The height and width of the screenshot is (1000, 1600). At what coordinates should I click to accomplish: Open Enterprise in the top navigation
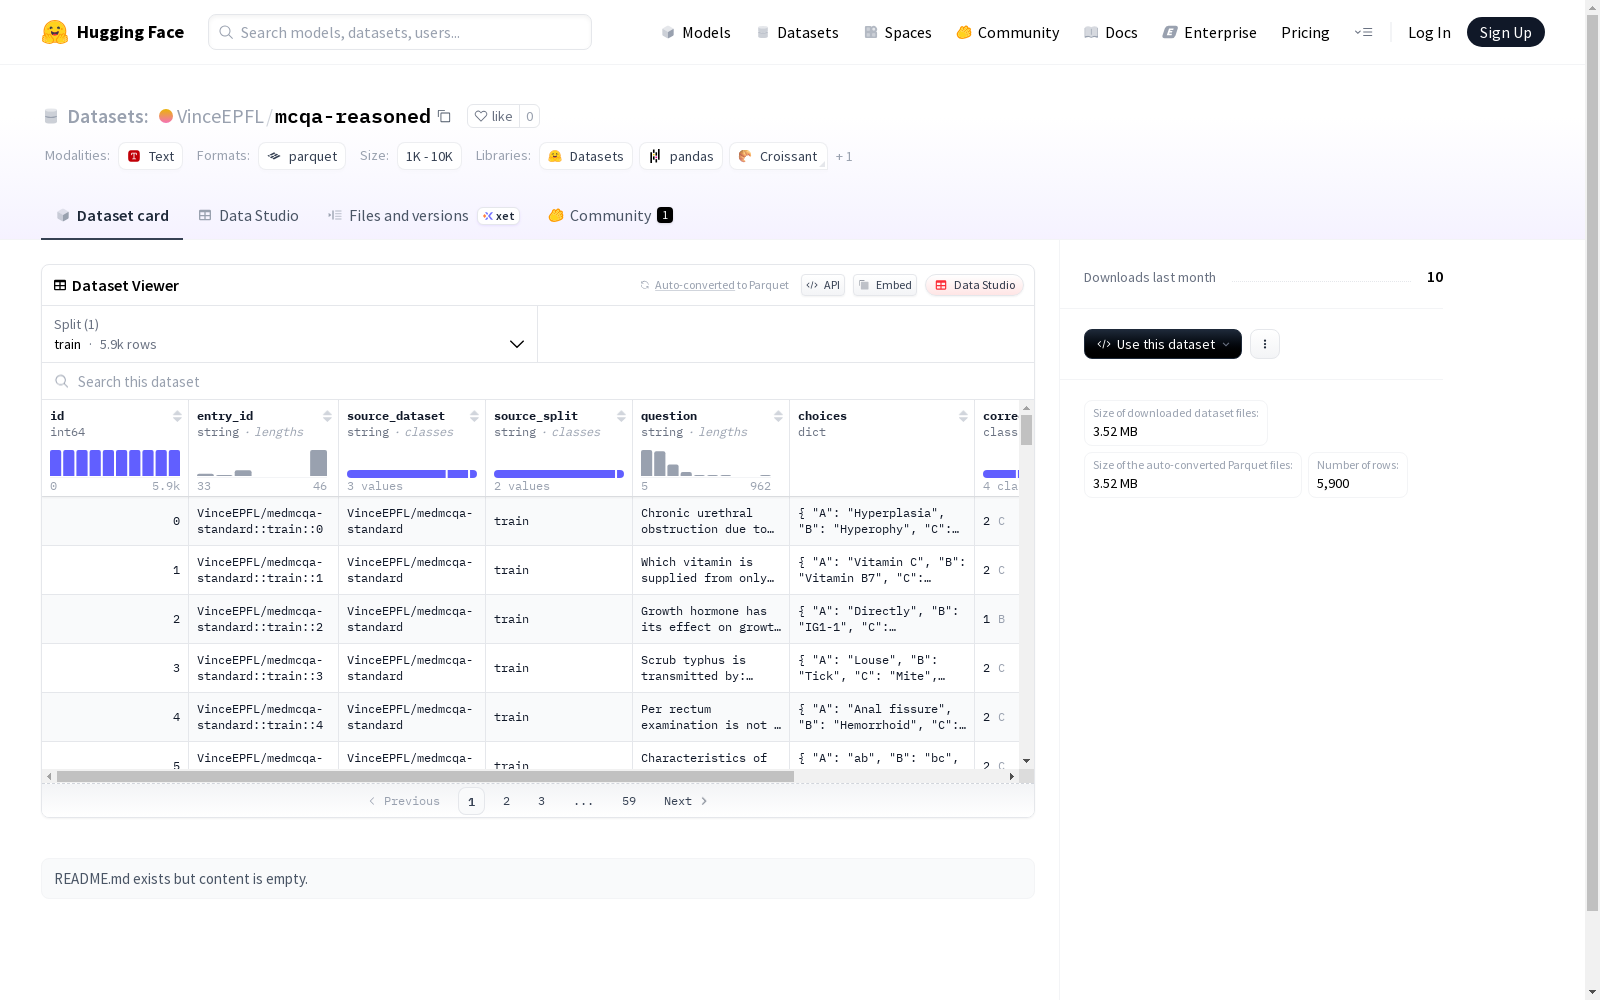(1210, 32)
